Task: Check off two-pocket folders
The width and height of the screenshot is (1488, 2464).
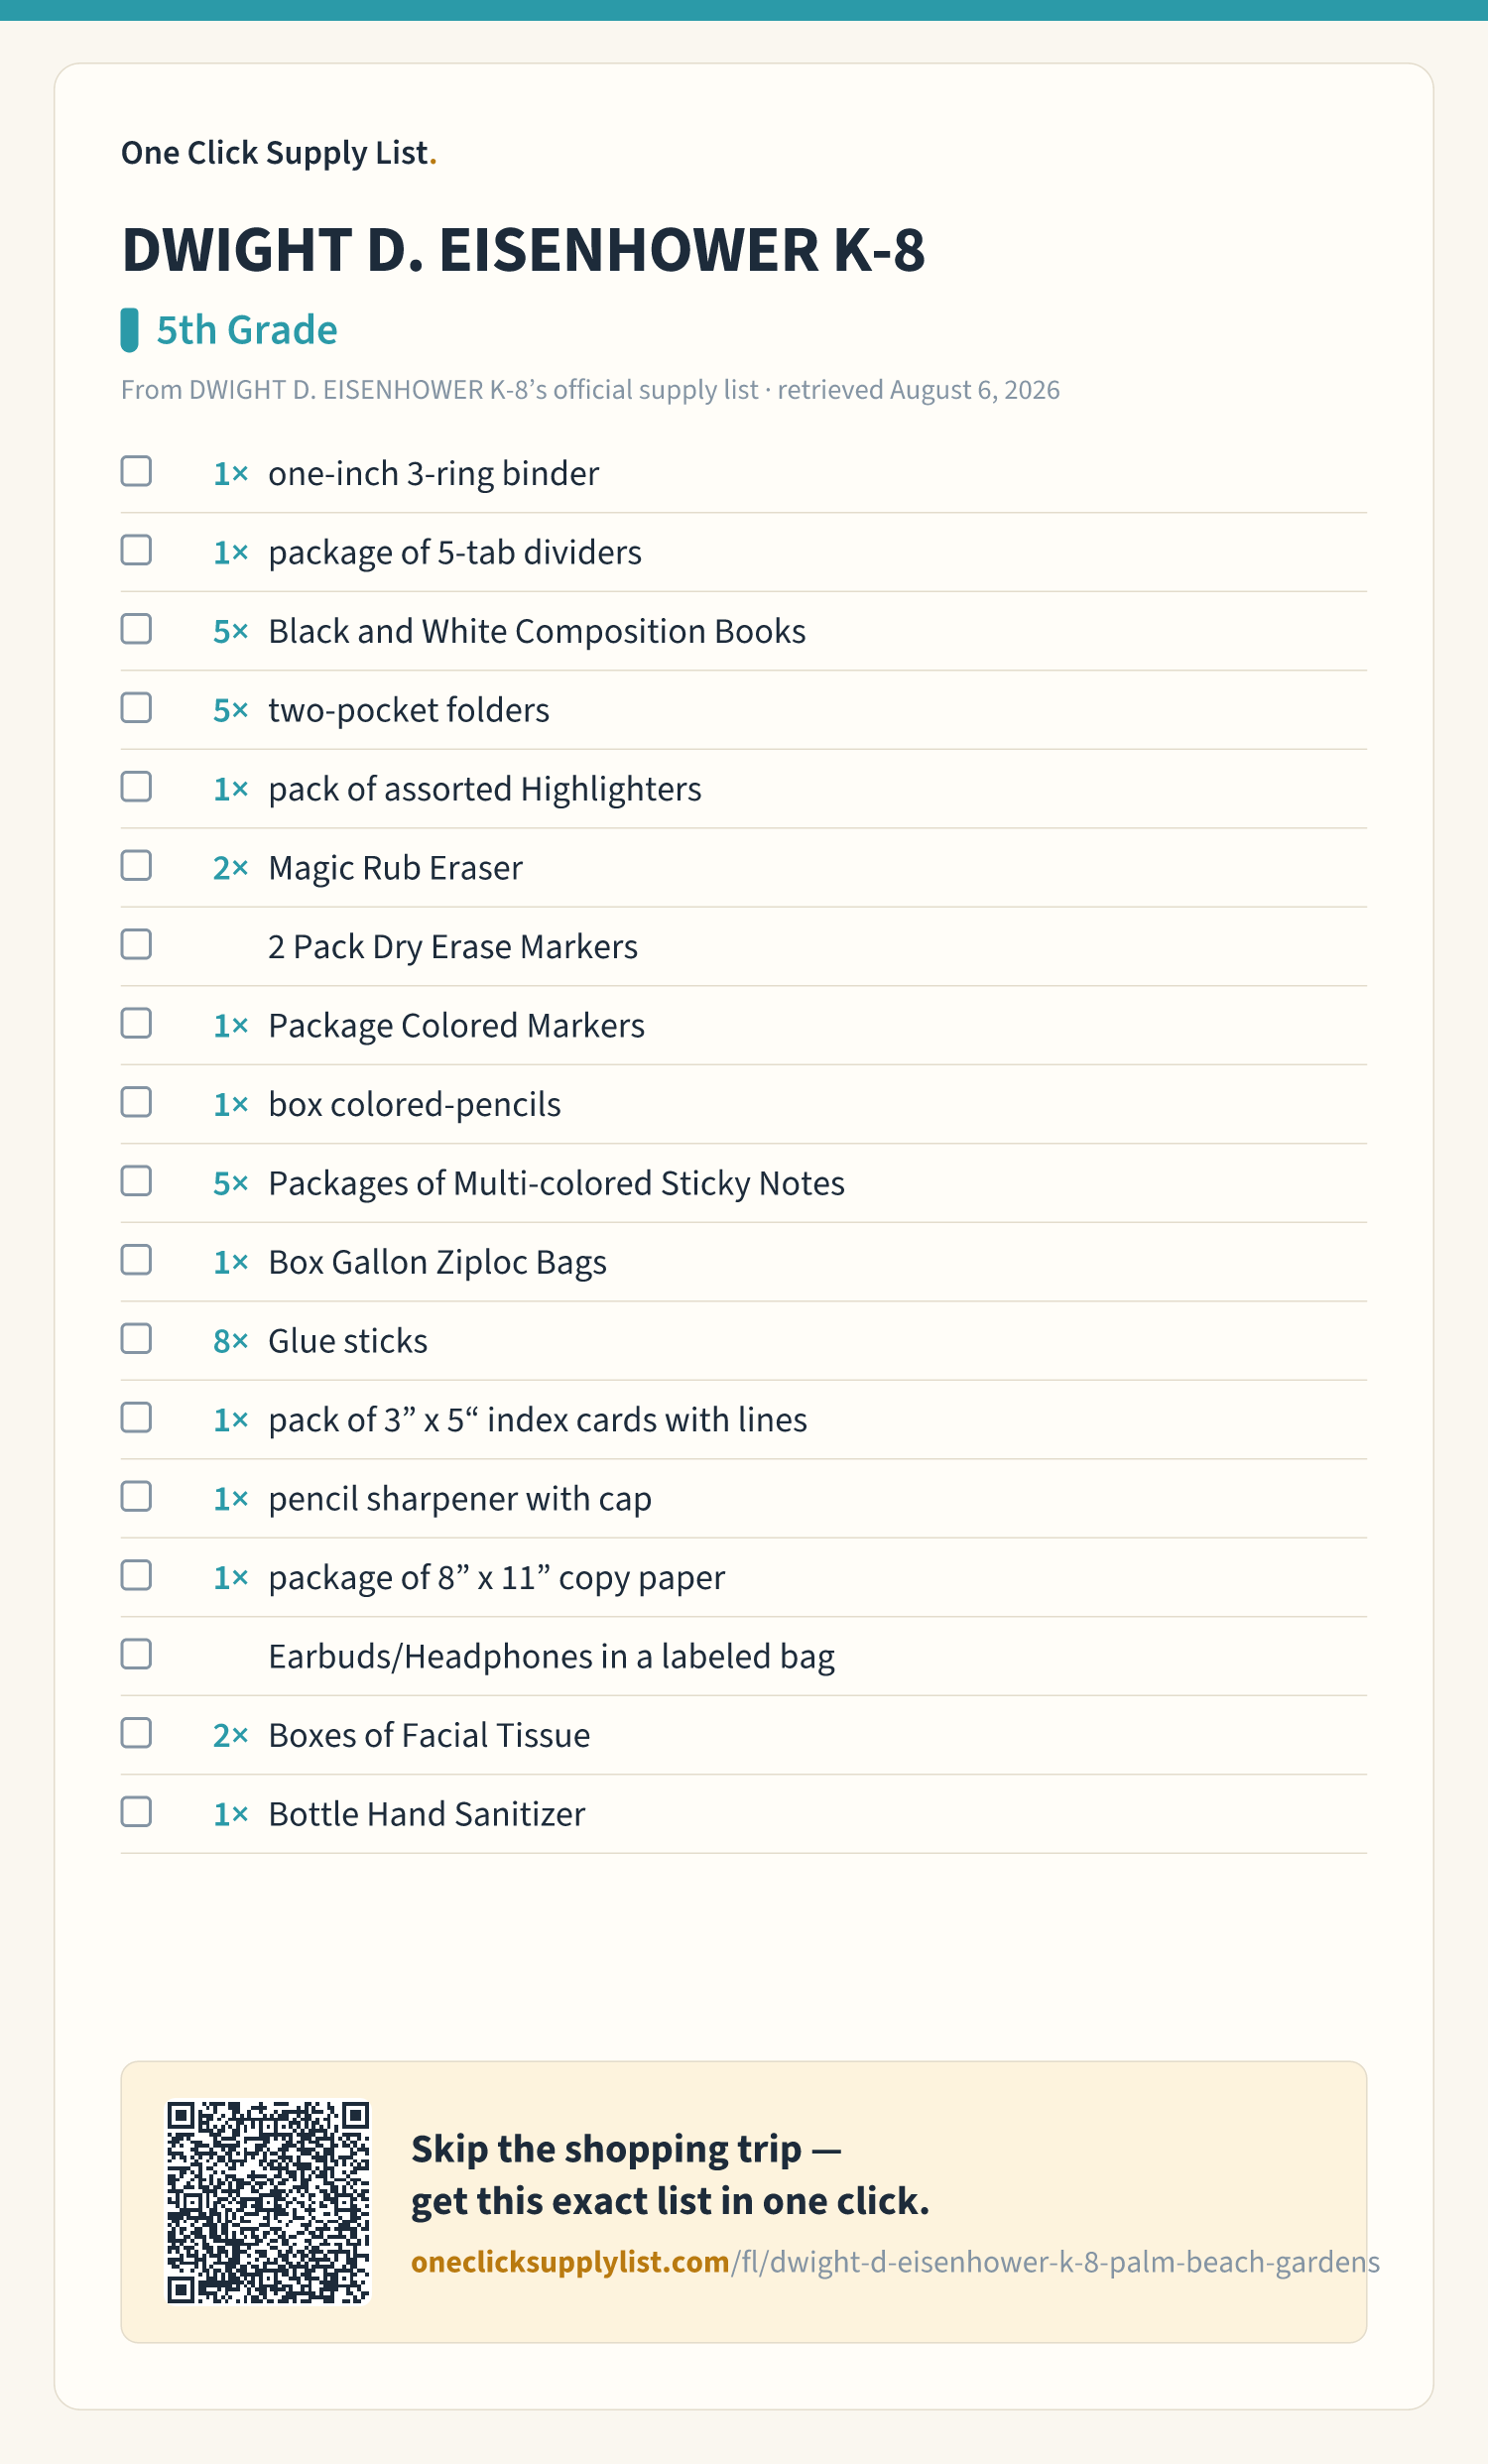Action: [136, 708]
